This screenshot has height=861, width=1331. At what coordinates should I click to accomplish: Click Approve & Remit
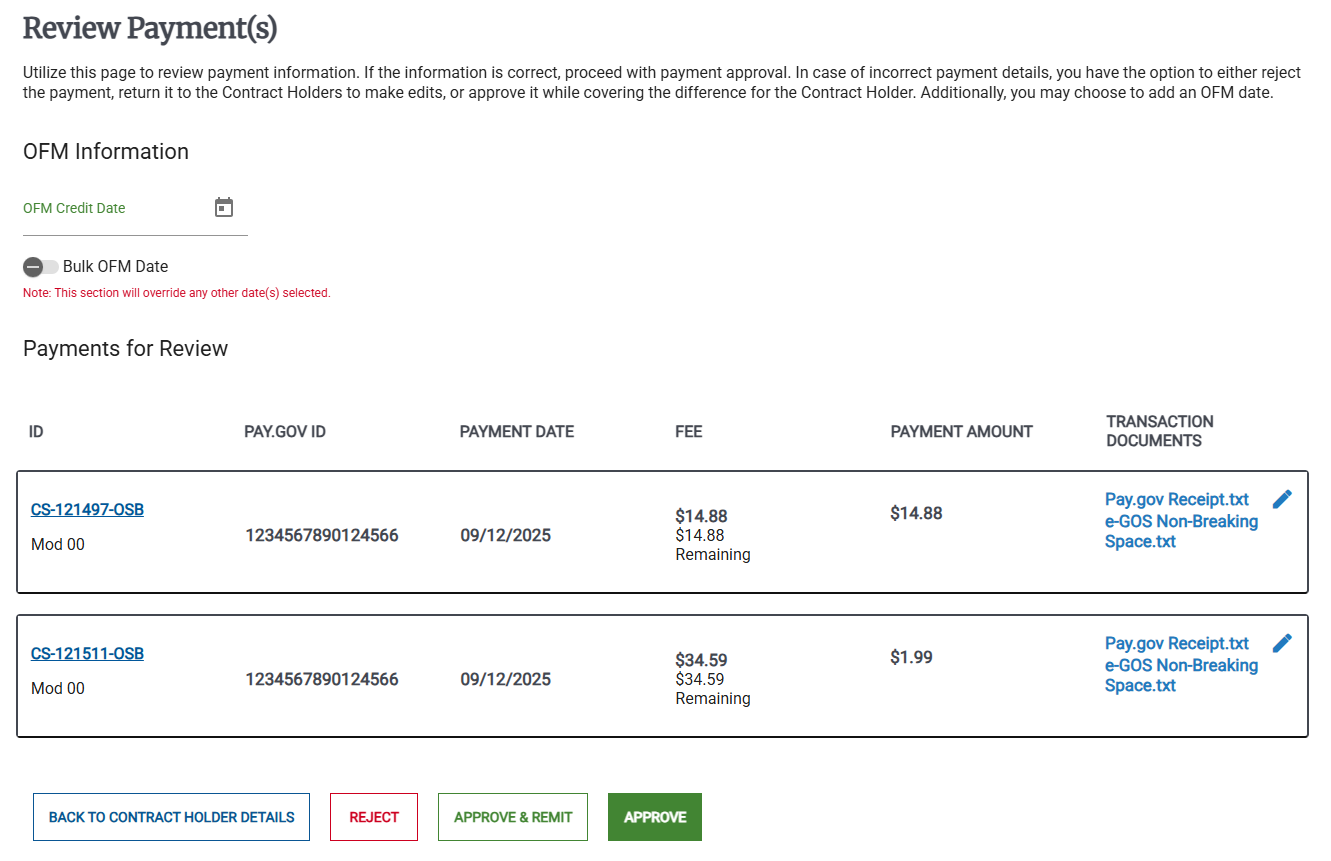(512, 817)
